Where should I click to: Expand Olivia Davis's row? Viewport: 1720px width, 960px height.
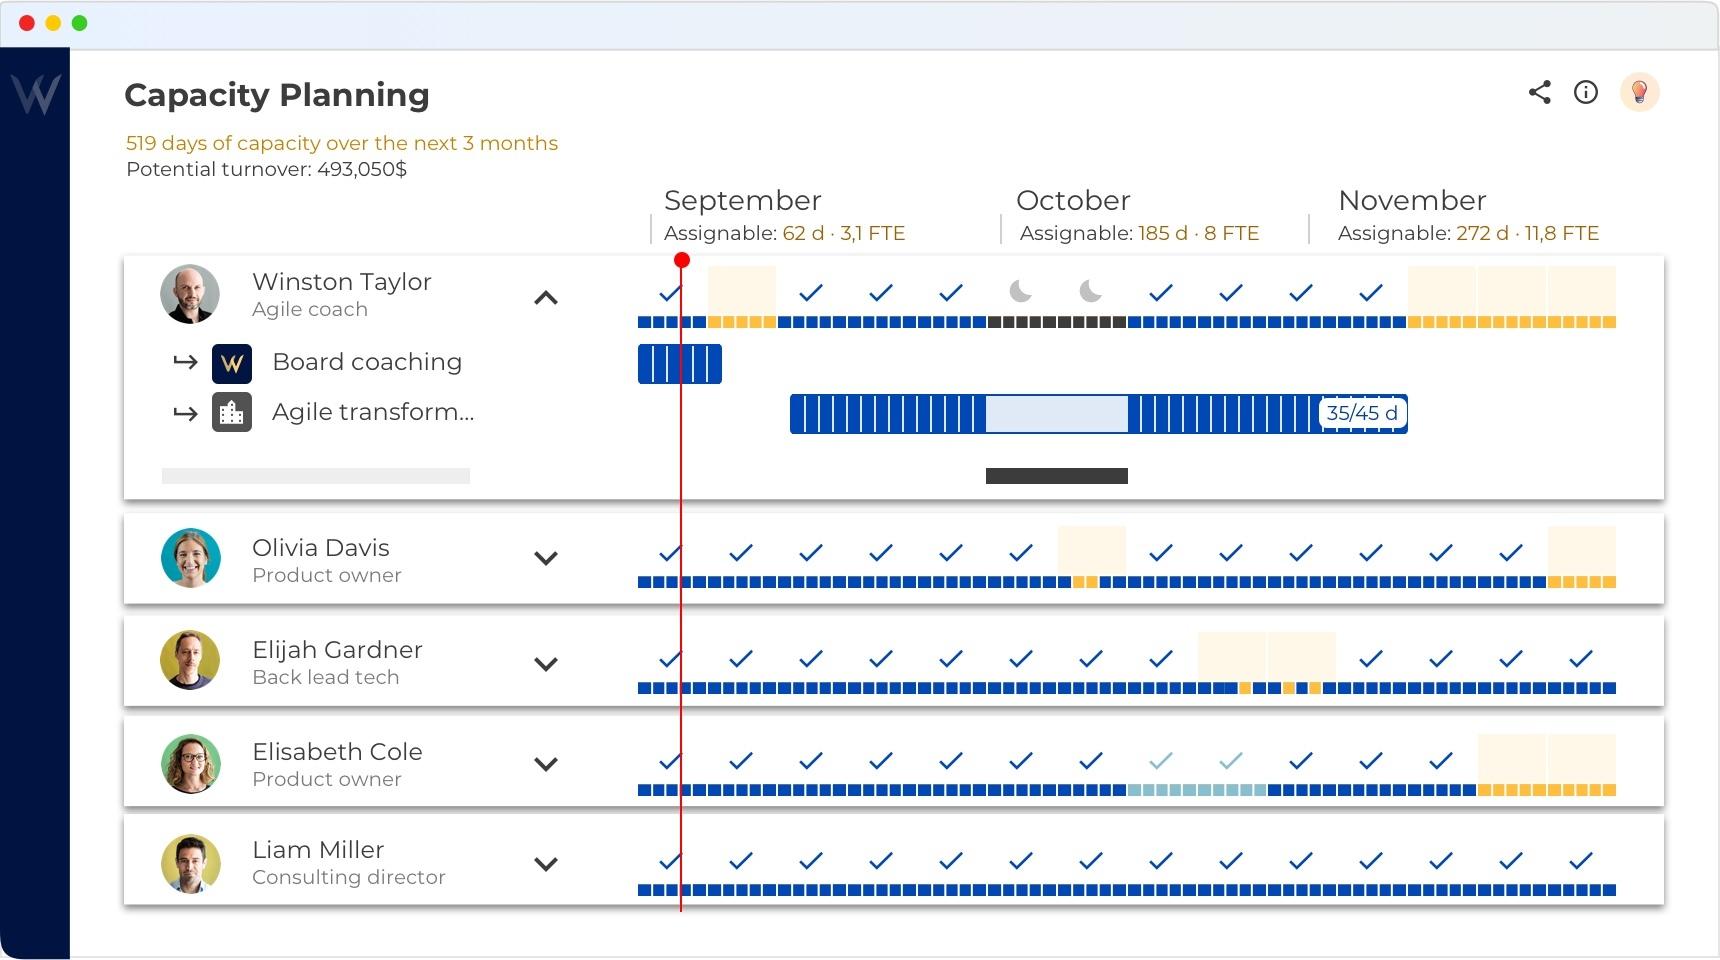pyautogui.click(x=546, y=558)
